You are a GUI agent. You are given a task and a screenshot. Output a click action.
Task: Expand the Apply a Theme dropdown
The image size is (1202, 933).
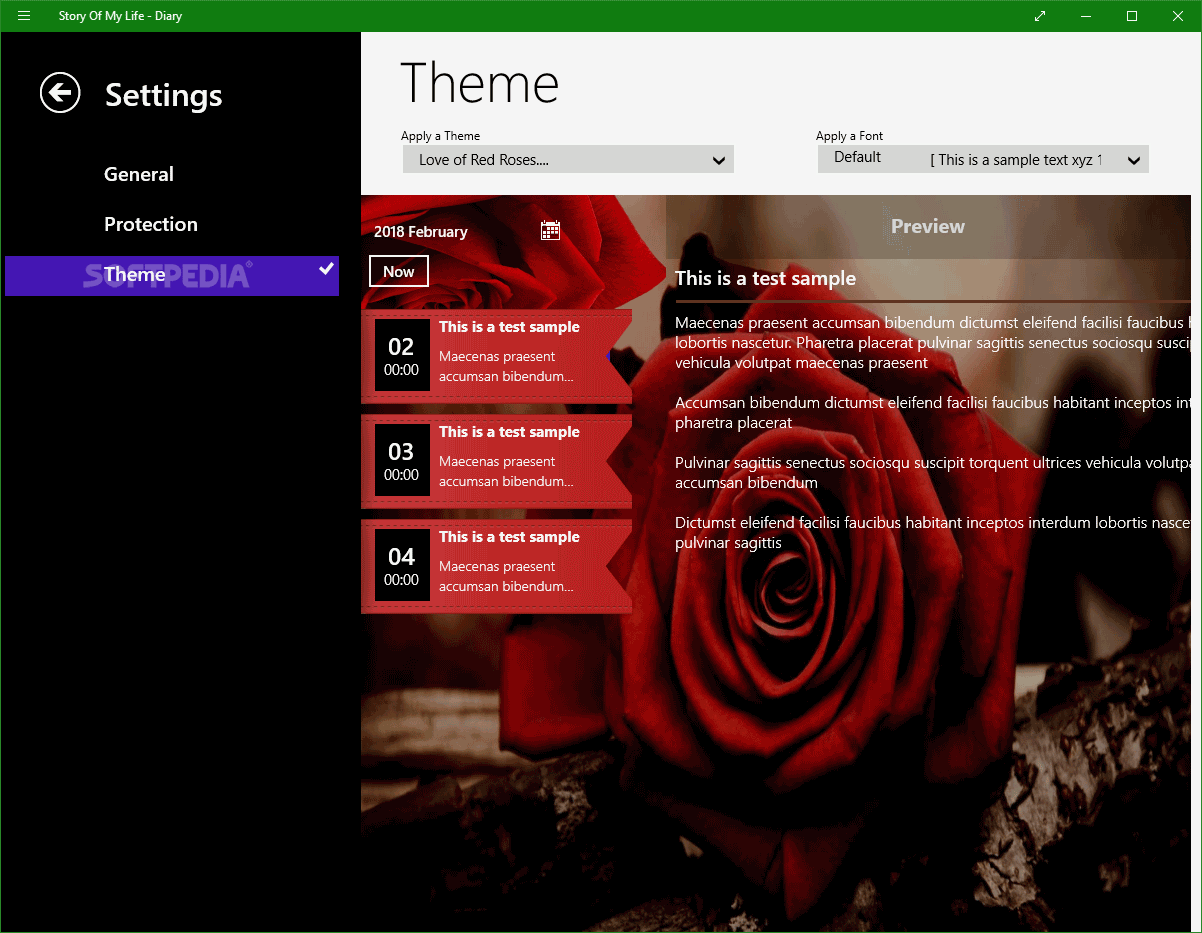point(568,159)
